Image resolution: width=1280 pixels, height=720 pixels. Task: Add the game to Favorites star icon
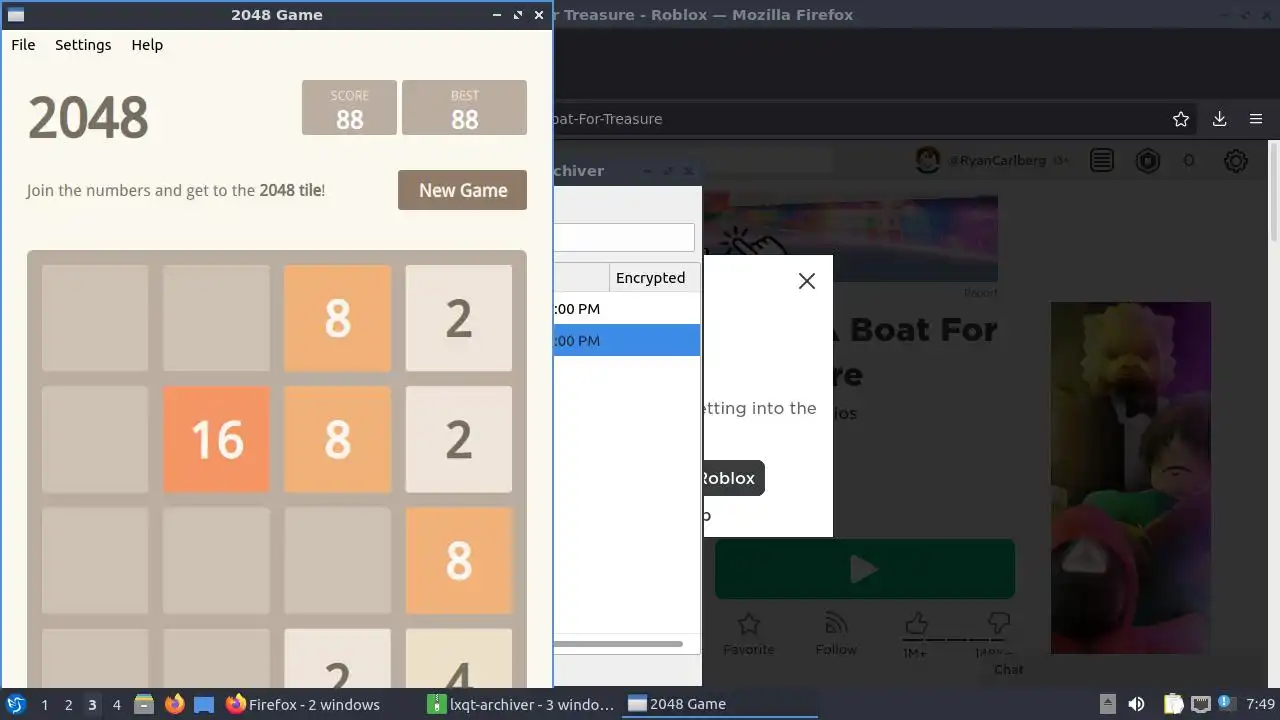tap(749, 624)
